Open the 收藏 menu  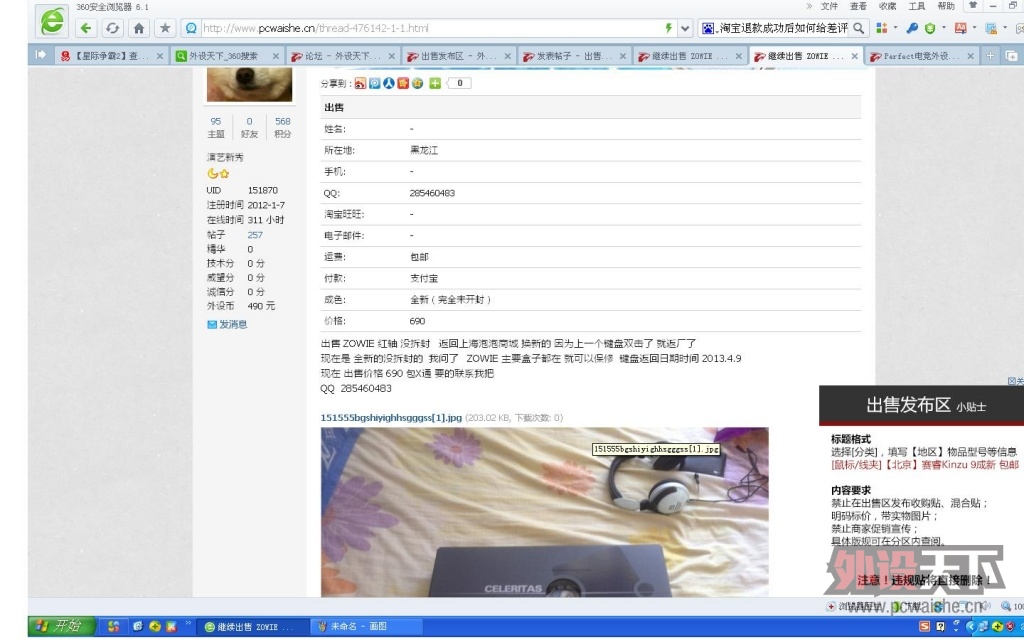click(888, 6)
